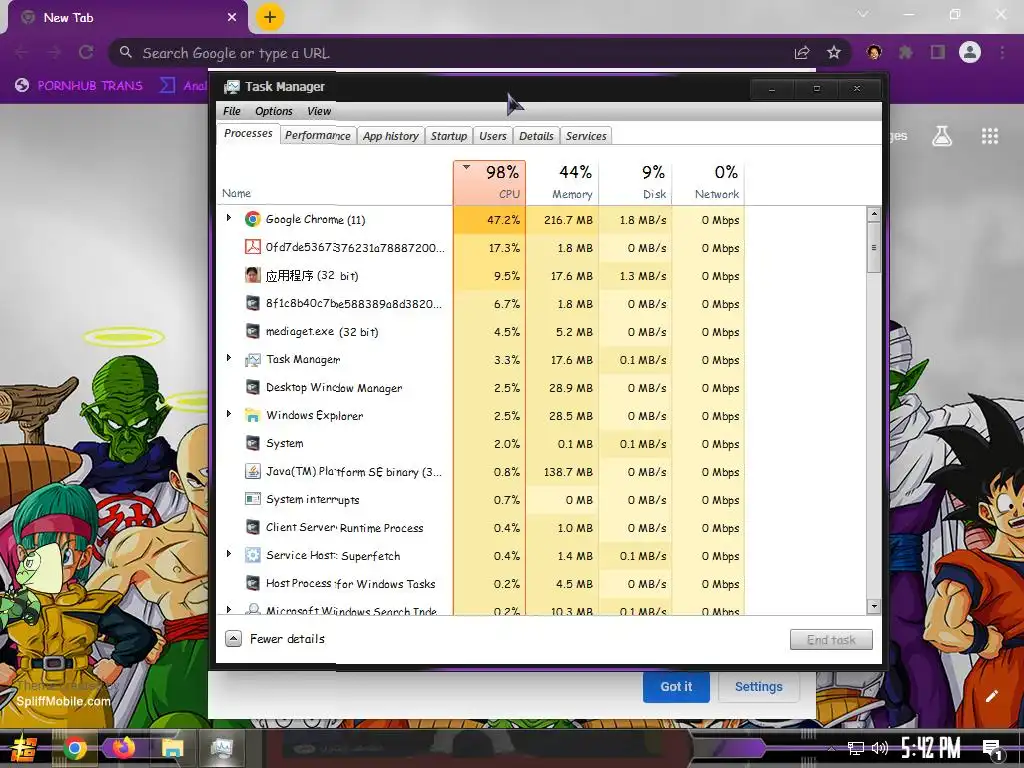Click the Task Manager taskbar icon
The image size is (1024, 768).
point(221,748)
